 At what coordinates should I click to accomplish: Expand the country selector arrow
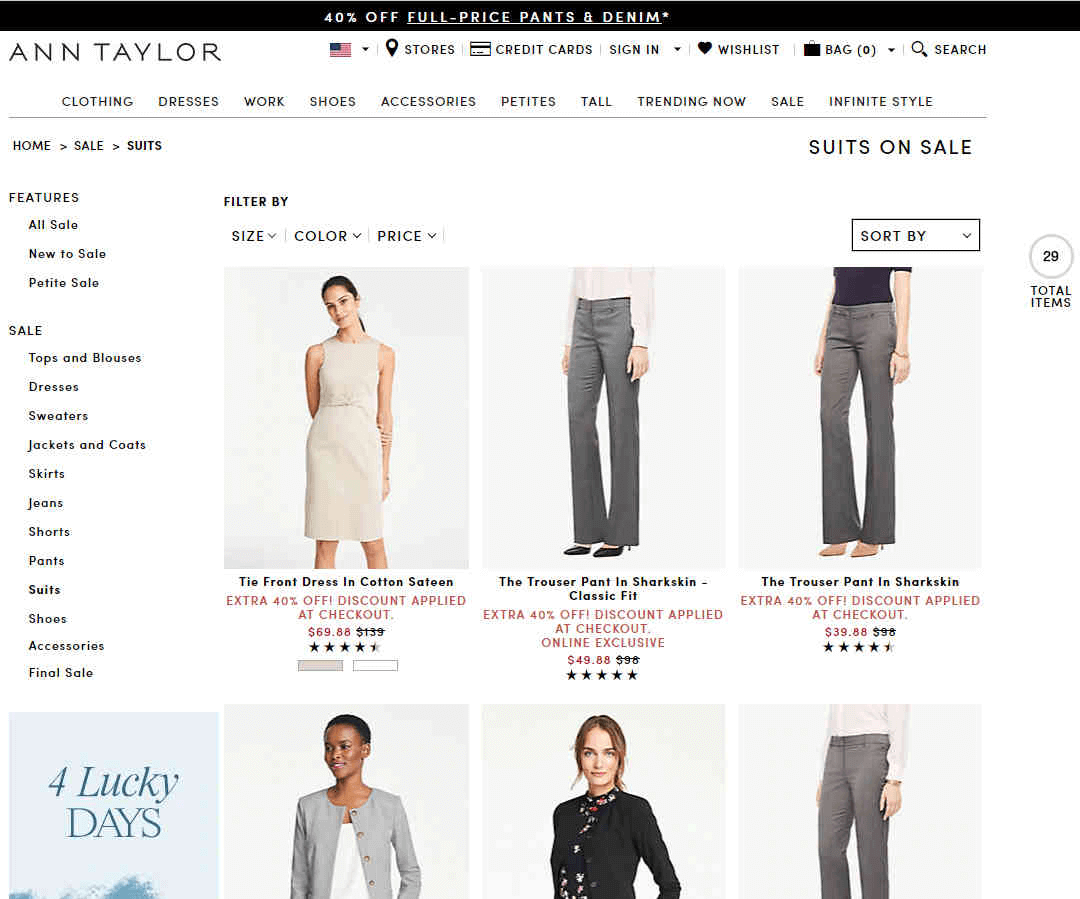pos(366,50)
